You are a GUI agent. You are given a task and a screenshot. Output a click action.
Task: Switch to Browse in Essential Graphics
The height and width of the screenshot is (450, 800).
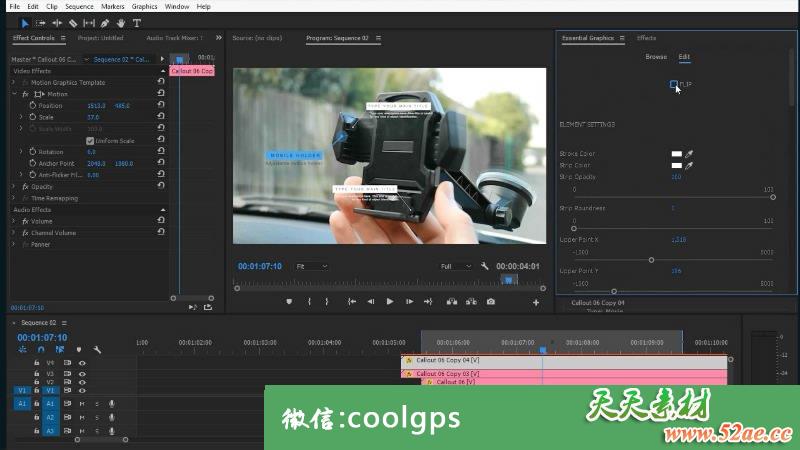tap(656, 57)
